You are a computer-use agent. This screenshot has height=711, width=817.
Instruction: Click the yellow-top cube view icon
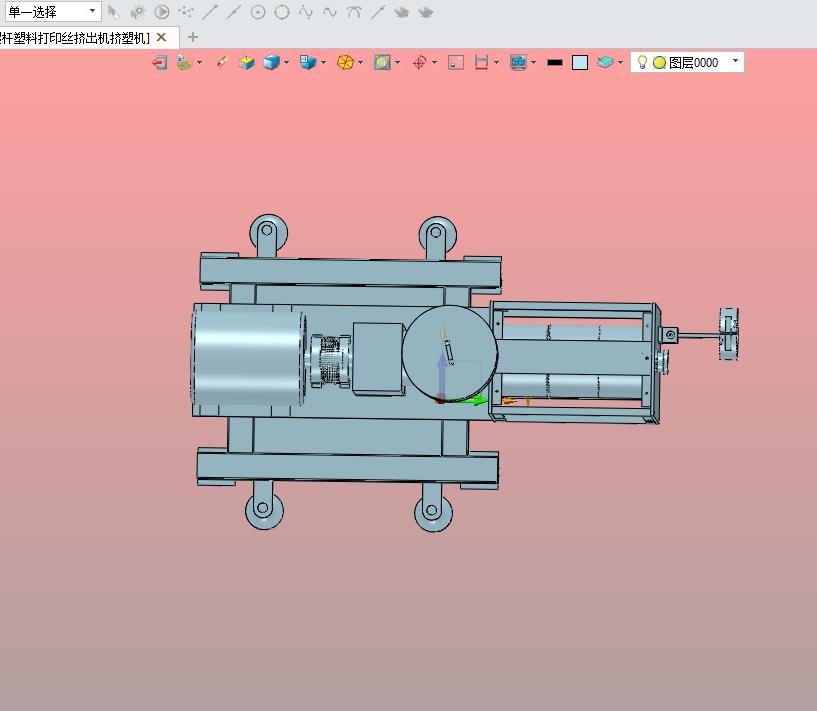coord(246,63)
